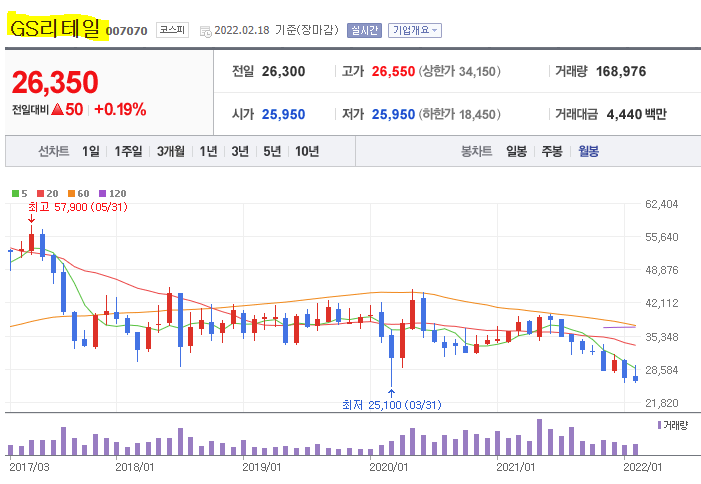Click the stock code 007070
The width and height of the screenshot is (701, 484).
click(127, 31)
